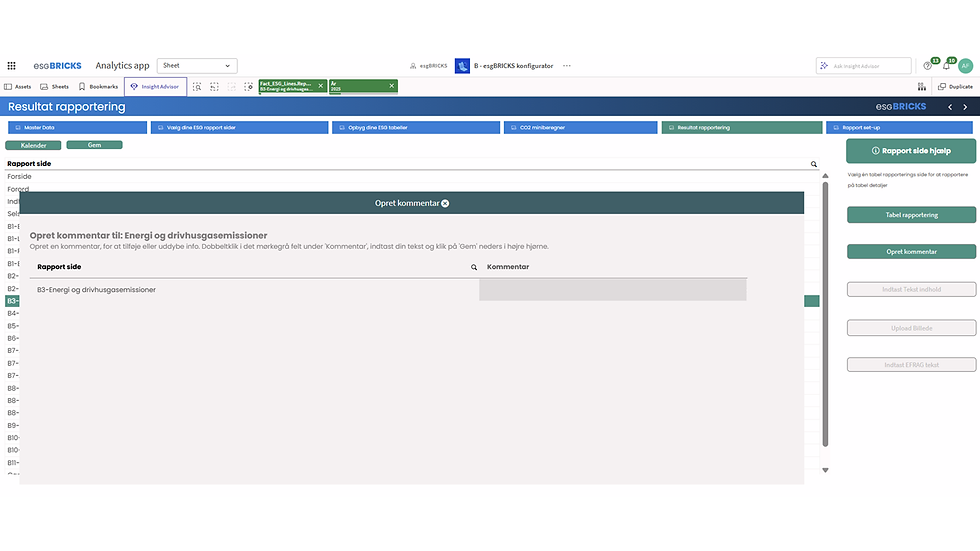Click the Upload Billede button
Viewport: 980px width, 551px height.
(x=911, y=328)
